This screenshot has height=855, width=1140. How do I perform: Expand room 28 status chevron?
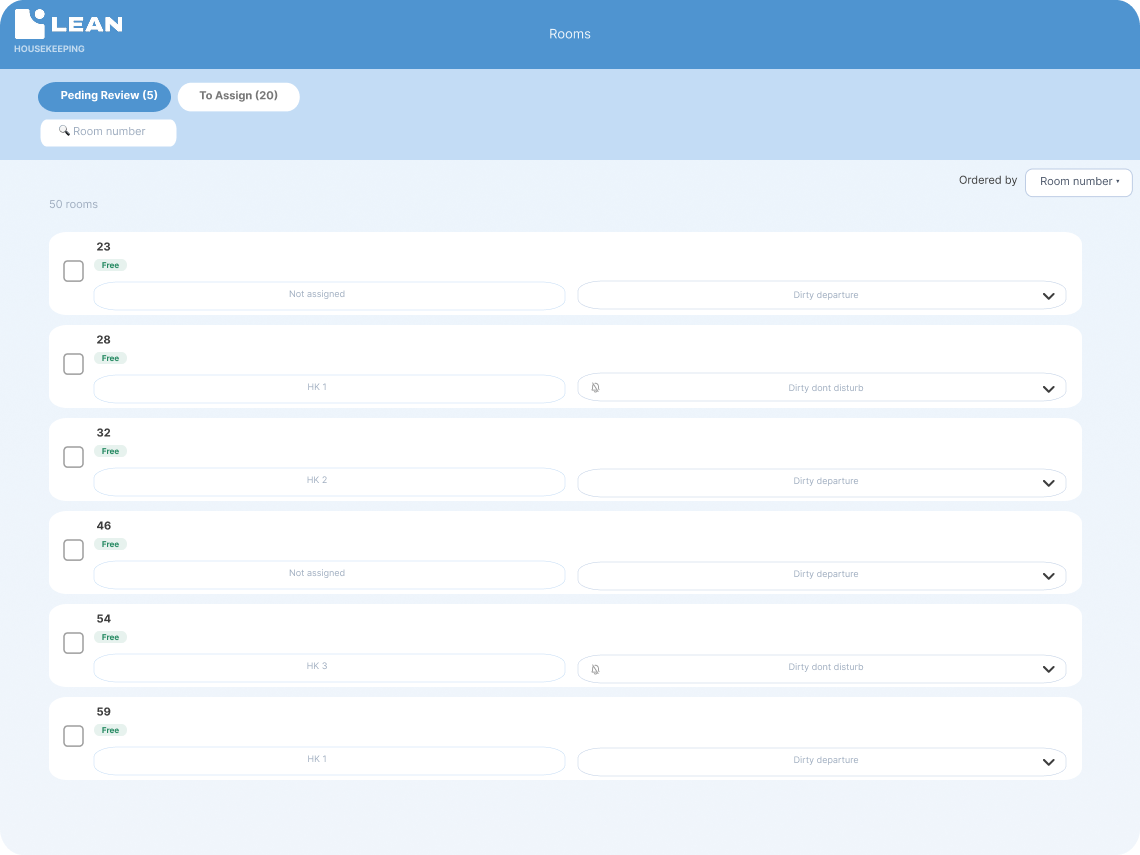[1048, 389]
